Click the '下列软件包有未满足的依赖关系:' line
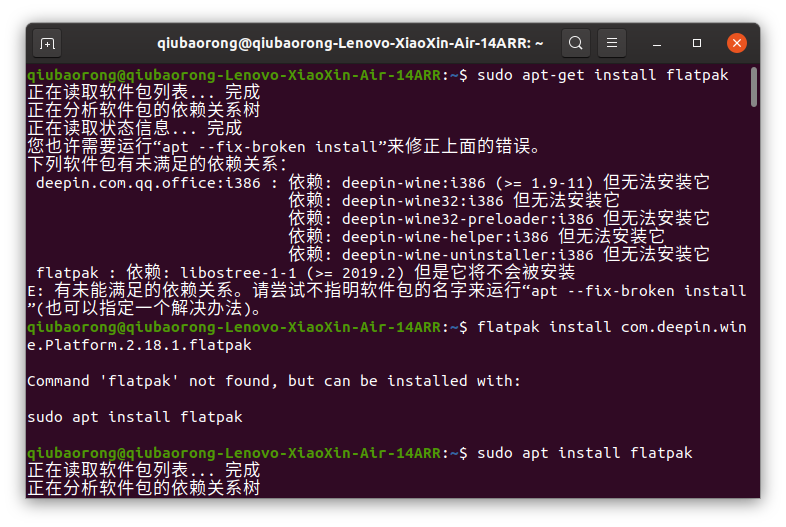 click(x=157, y=164)
